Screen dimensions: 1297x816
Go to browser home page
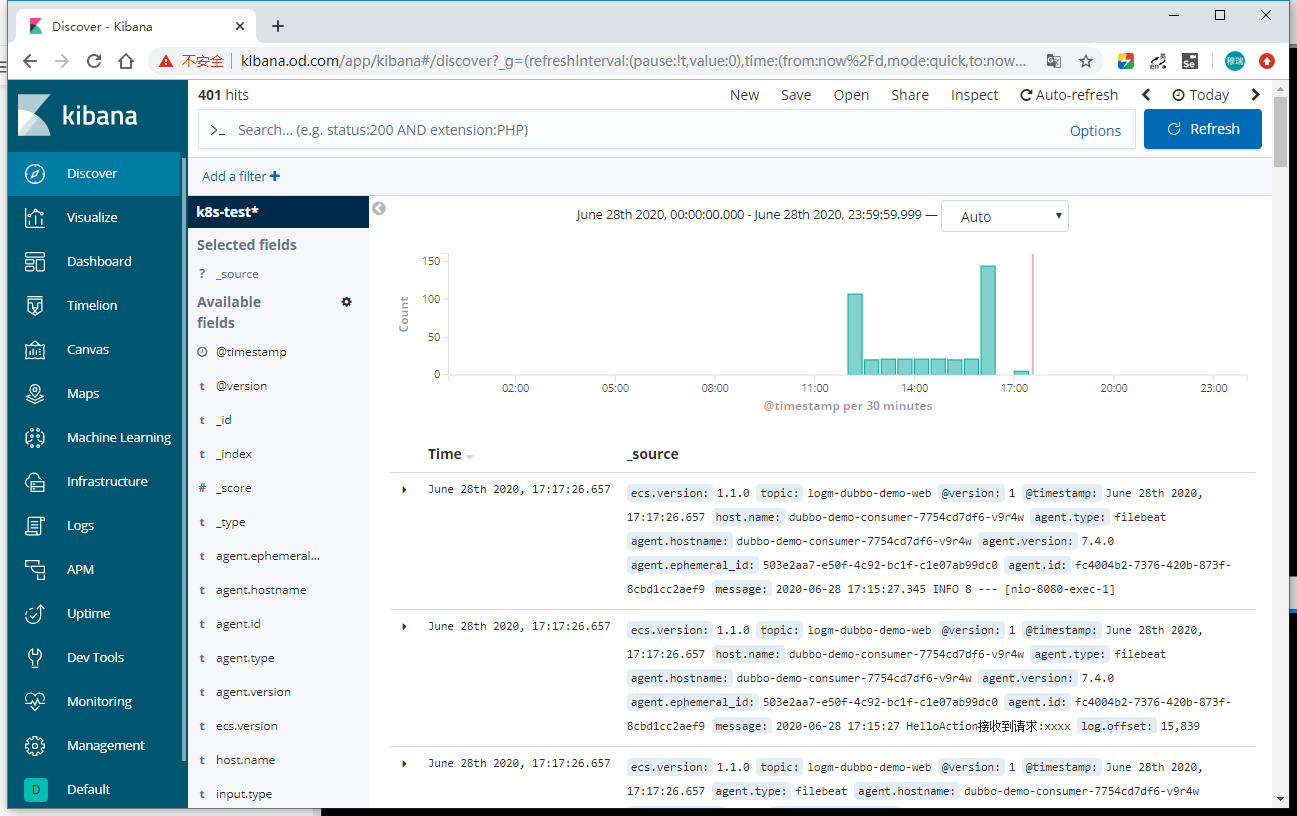tap(126, 61)
